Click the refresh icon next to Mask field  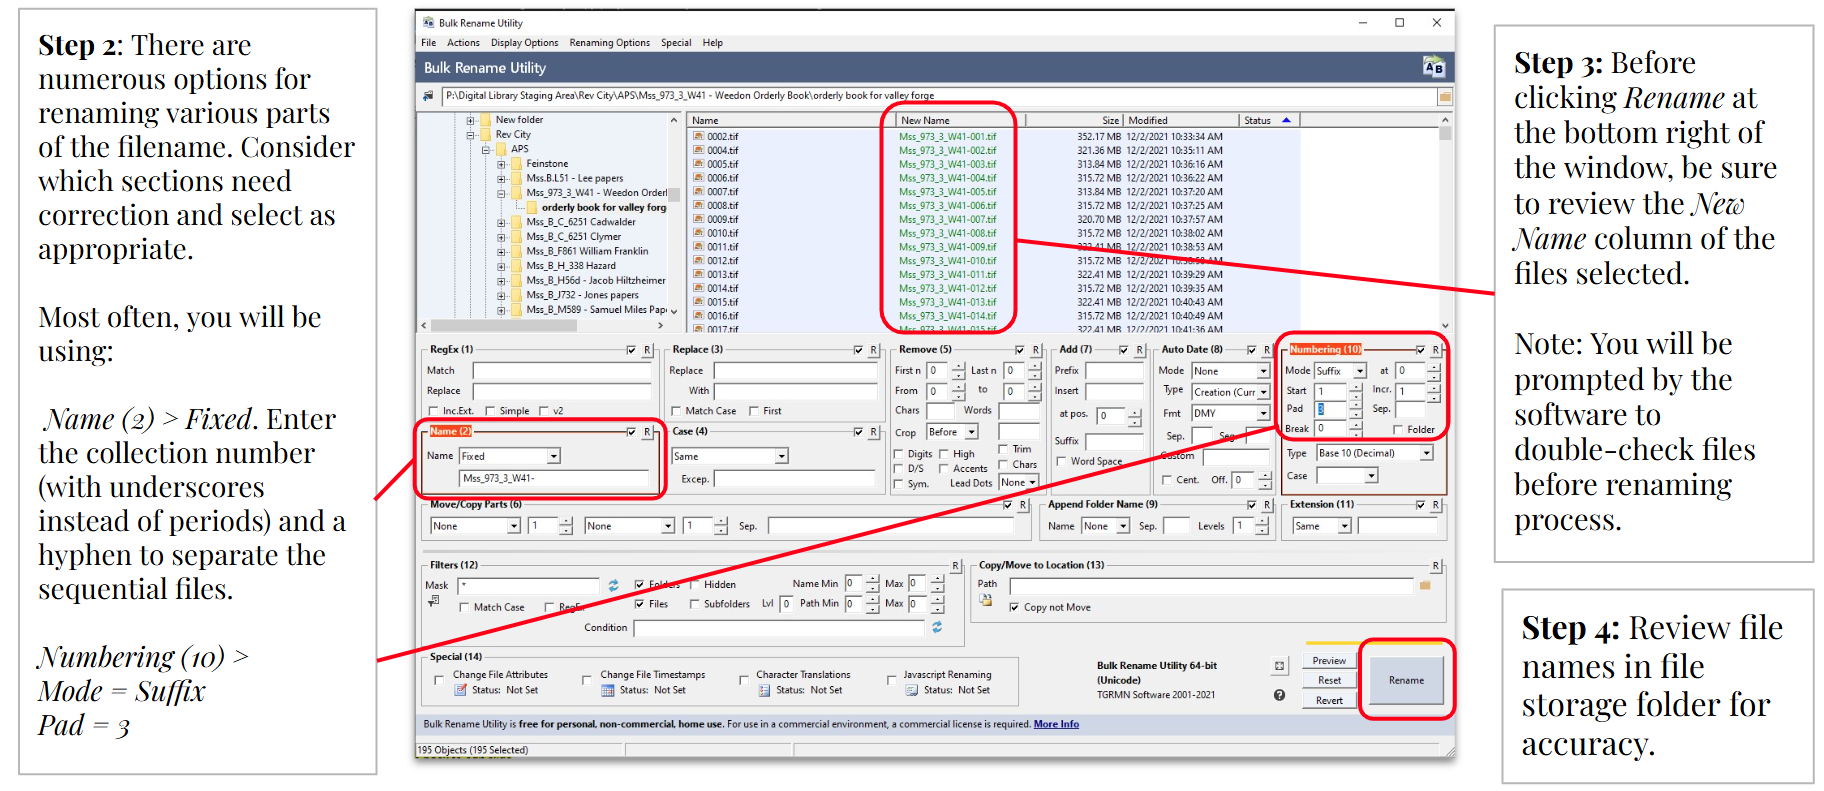pyautogui.click(x=613, y=585)
